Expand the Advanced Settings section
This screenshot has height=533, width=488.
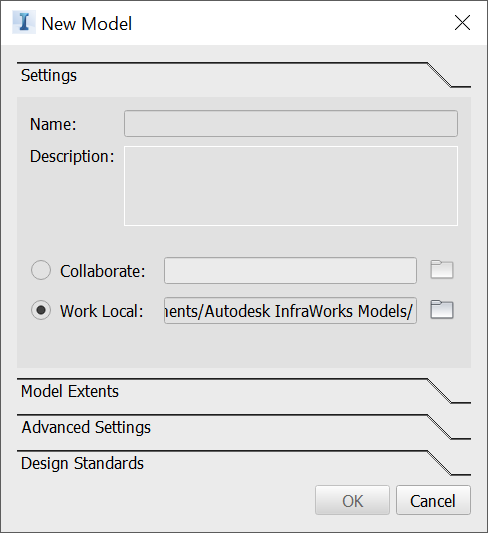click(x=244, y=427)
